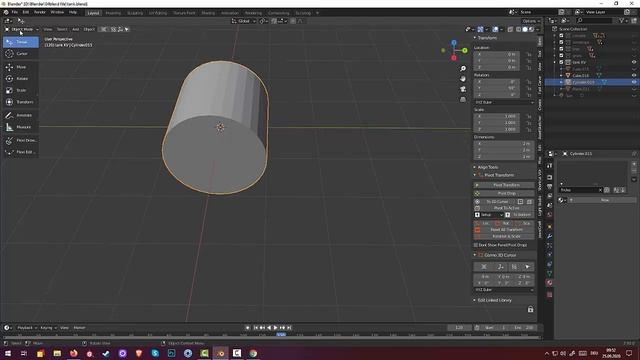
Task: Open the Render menu
Action: (40, 12)
